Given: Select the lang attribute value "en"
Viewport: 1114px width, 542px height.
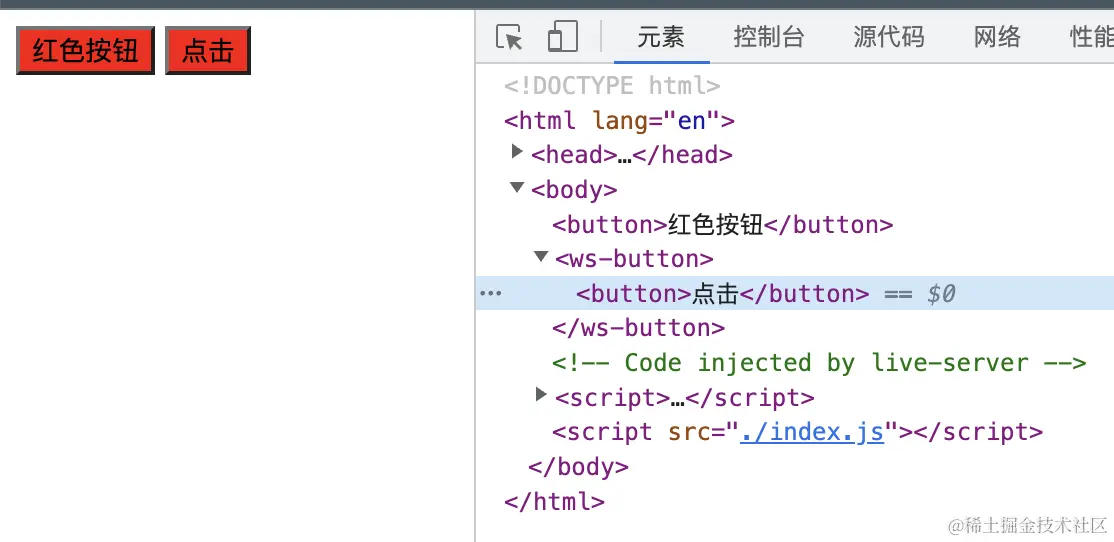Looking at the screenshot, I should point(691,121).
